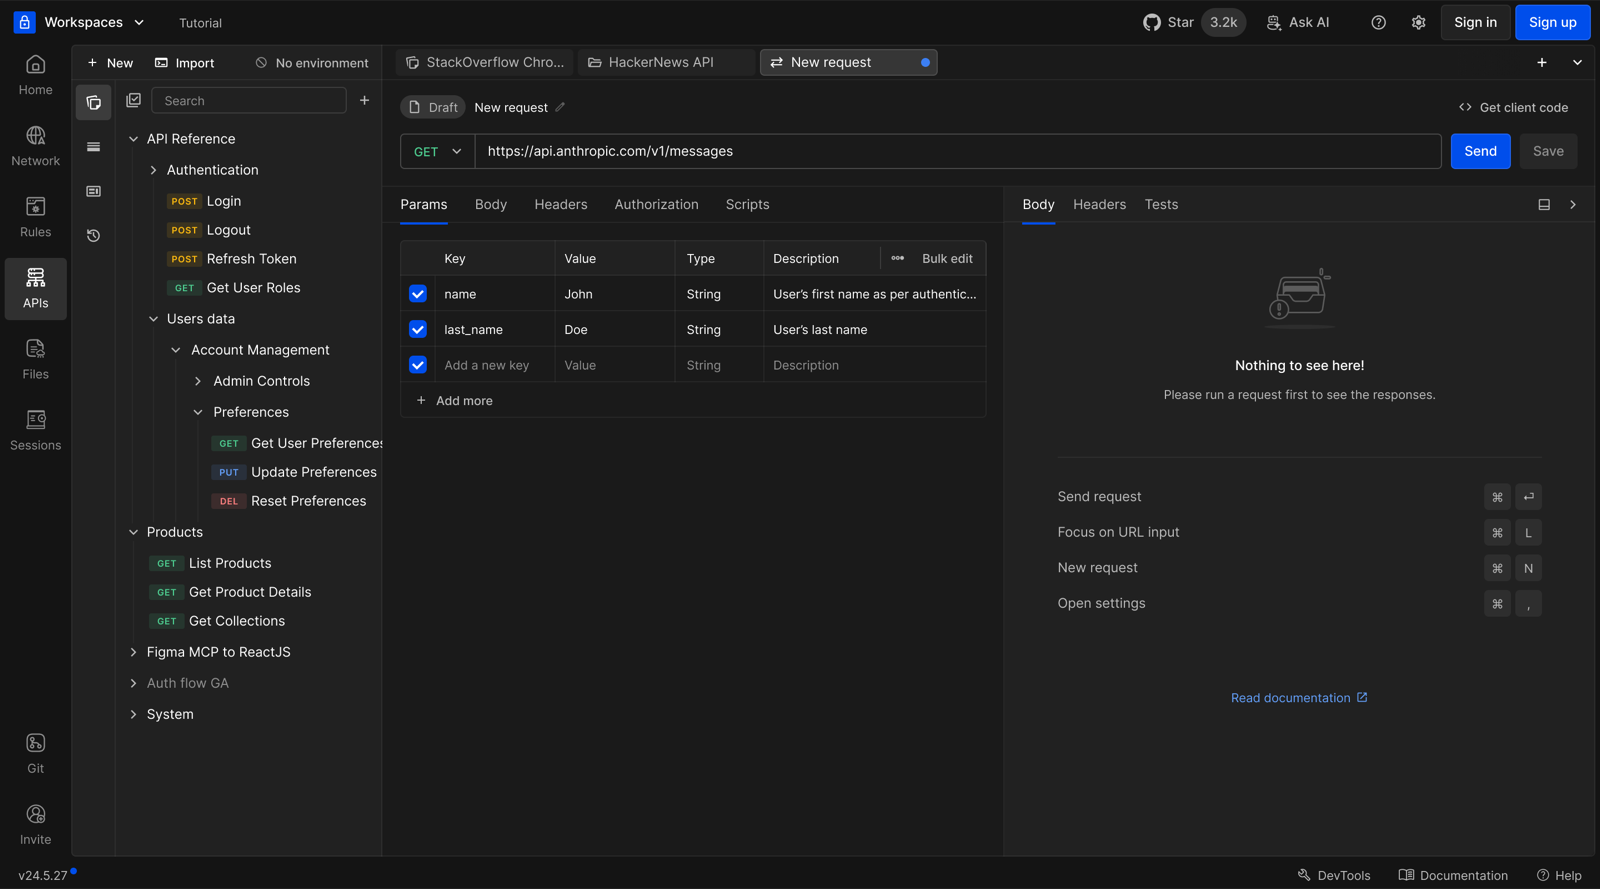Open the Update Preferences PUT request

[295, 472]
